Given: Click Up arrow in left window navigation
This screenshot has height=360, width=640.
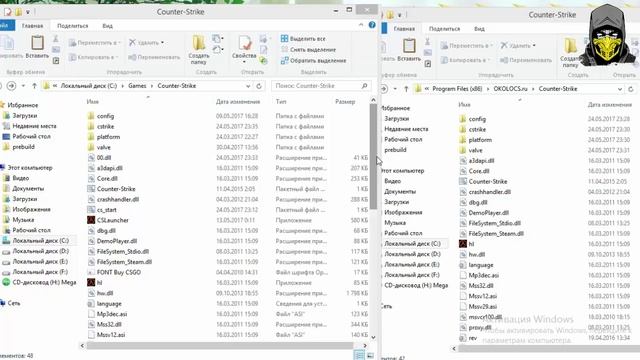Looking at the screenshot, I should point(34,86).
